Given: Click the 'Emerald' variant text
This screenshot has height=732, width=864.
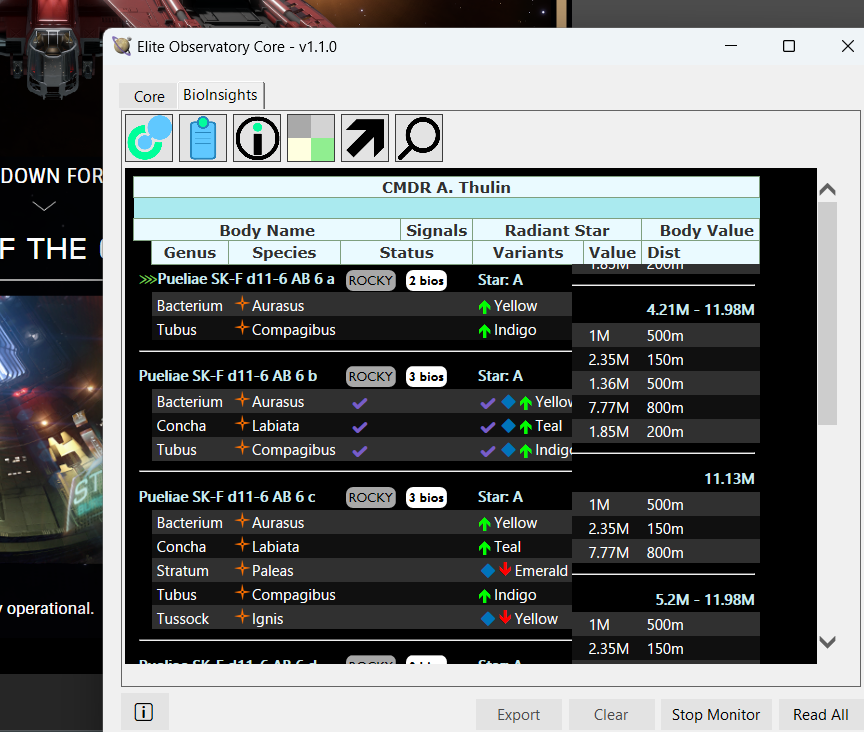Looking at the screenshot, I should pyautogui.click(x=541, y=571).
